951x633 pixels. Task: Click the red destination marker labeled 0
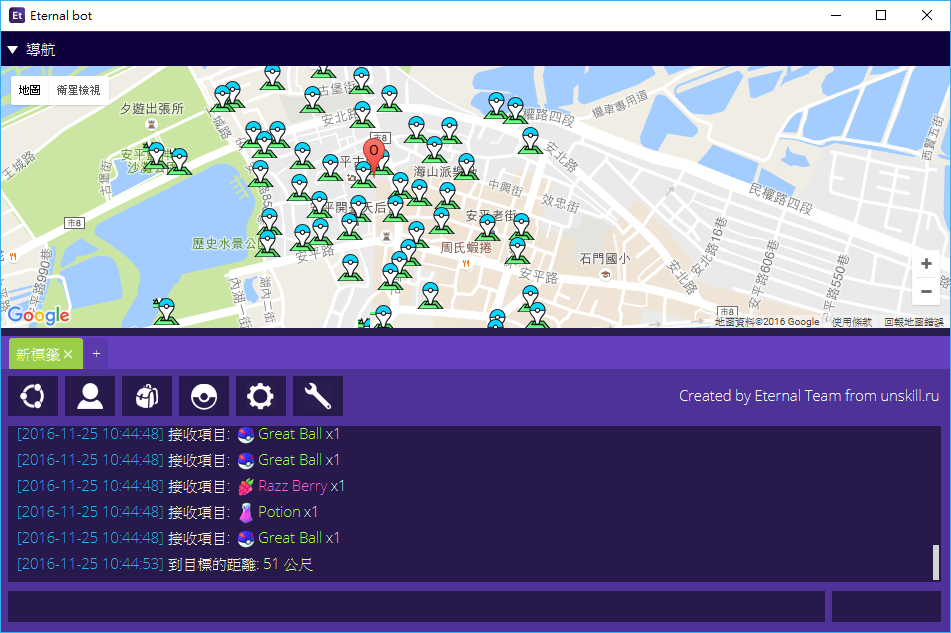point(374,157)
